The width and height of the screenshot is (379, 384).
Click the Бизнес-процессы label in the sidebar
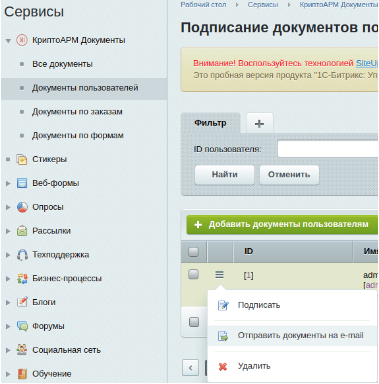[x=67, y=278]
